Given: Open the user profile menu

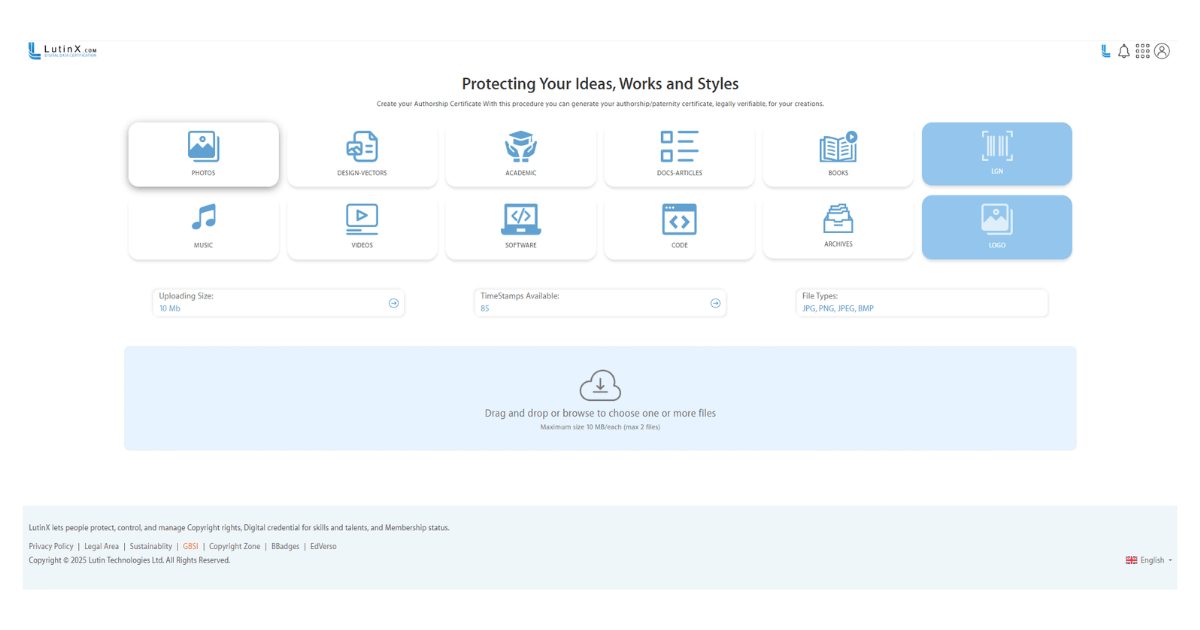Looking at the screenshot, I should click(x=1162, y=51).
